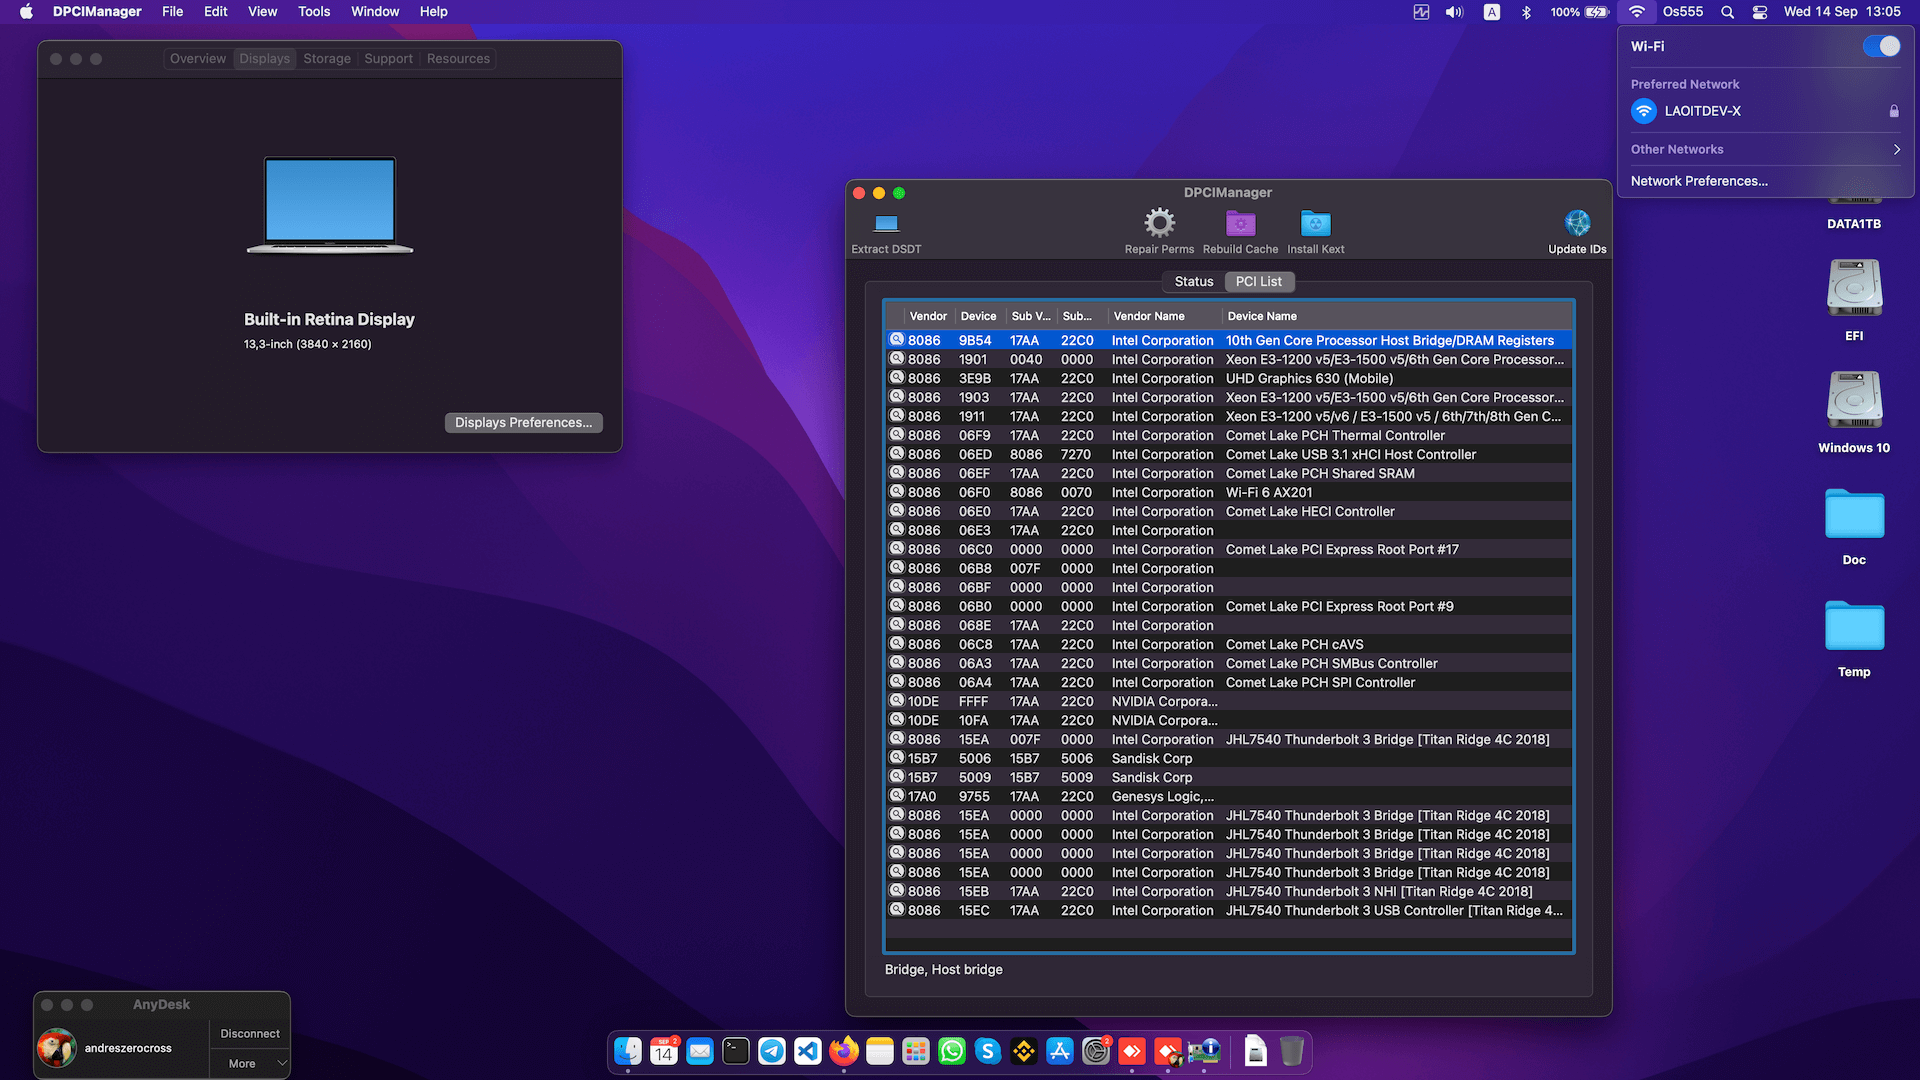Open Visual Studio Code from the Dock
Image resolution: width=1920 pixels, height=1080 pixels.
(808, 1051)
